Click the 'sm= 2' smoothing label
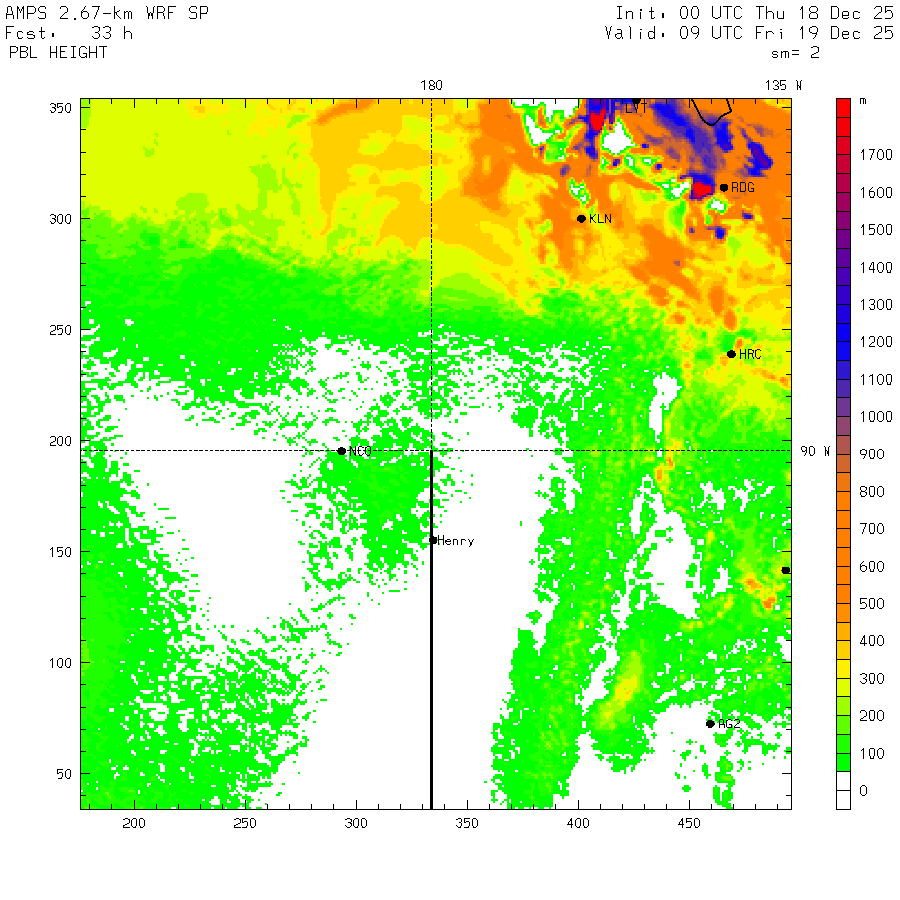 click(x=795, y=53)
